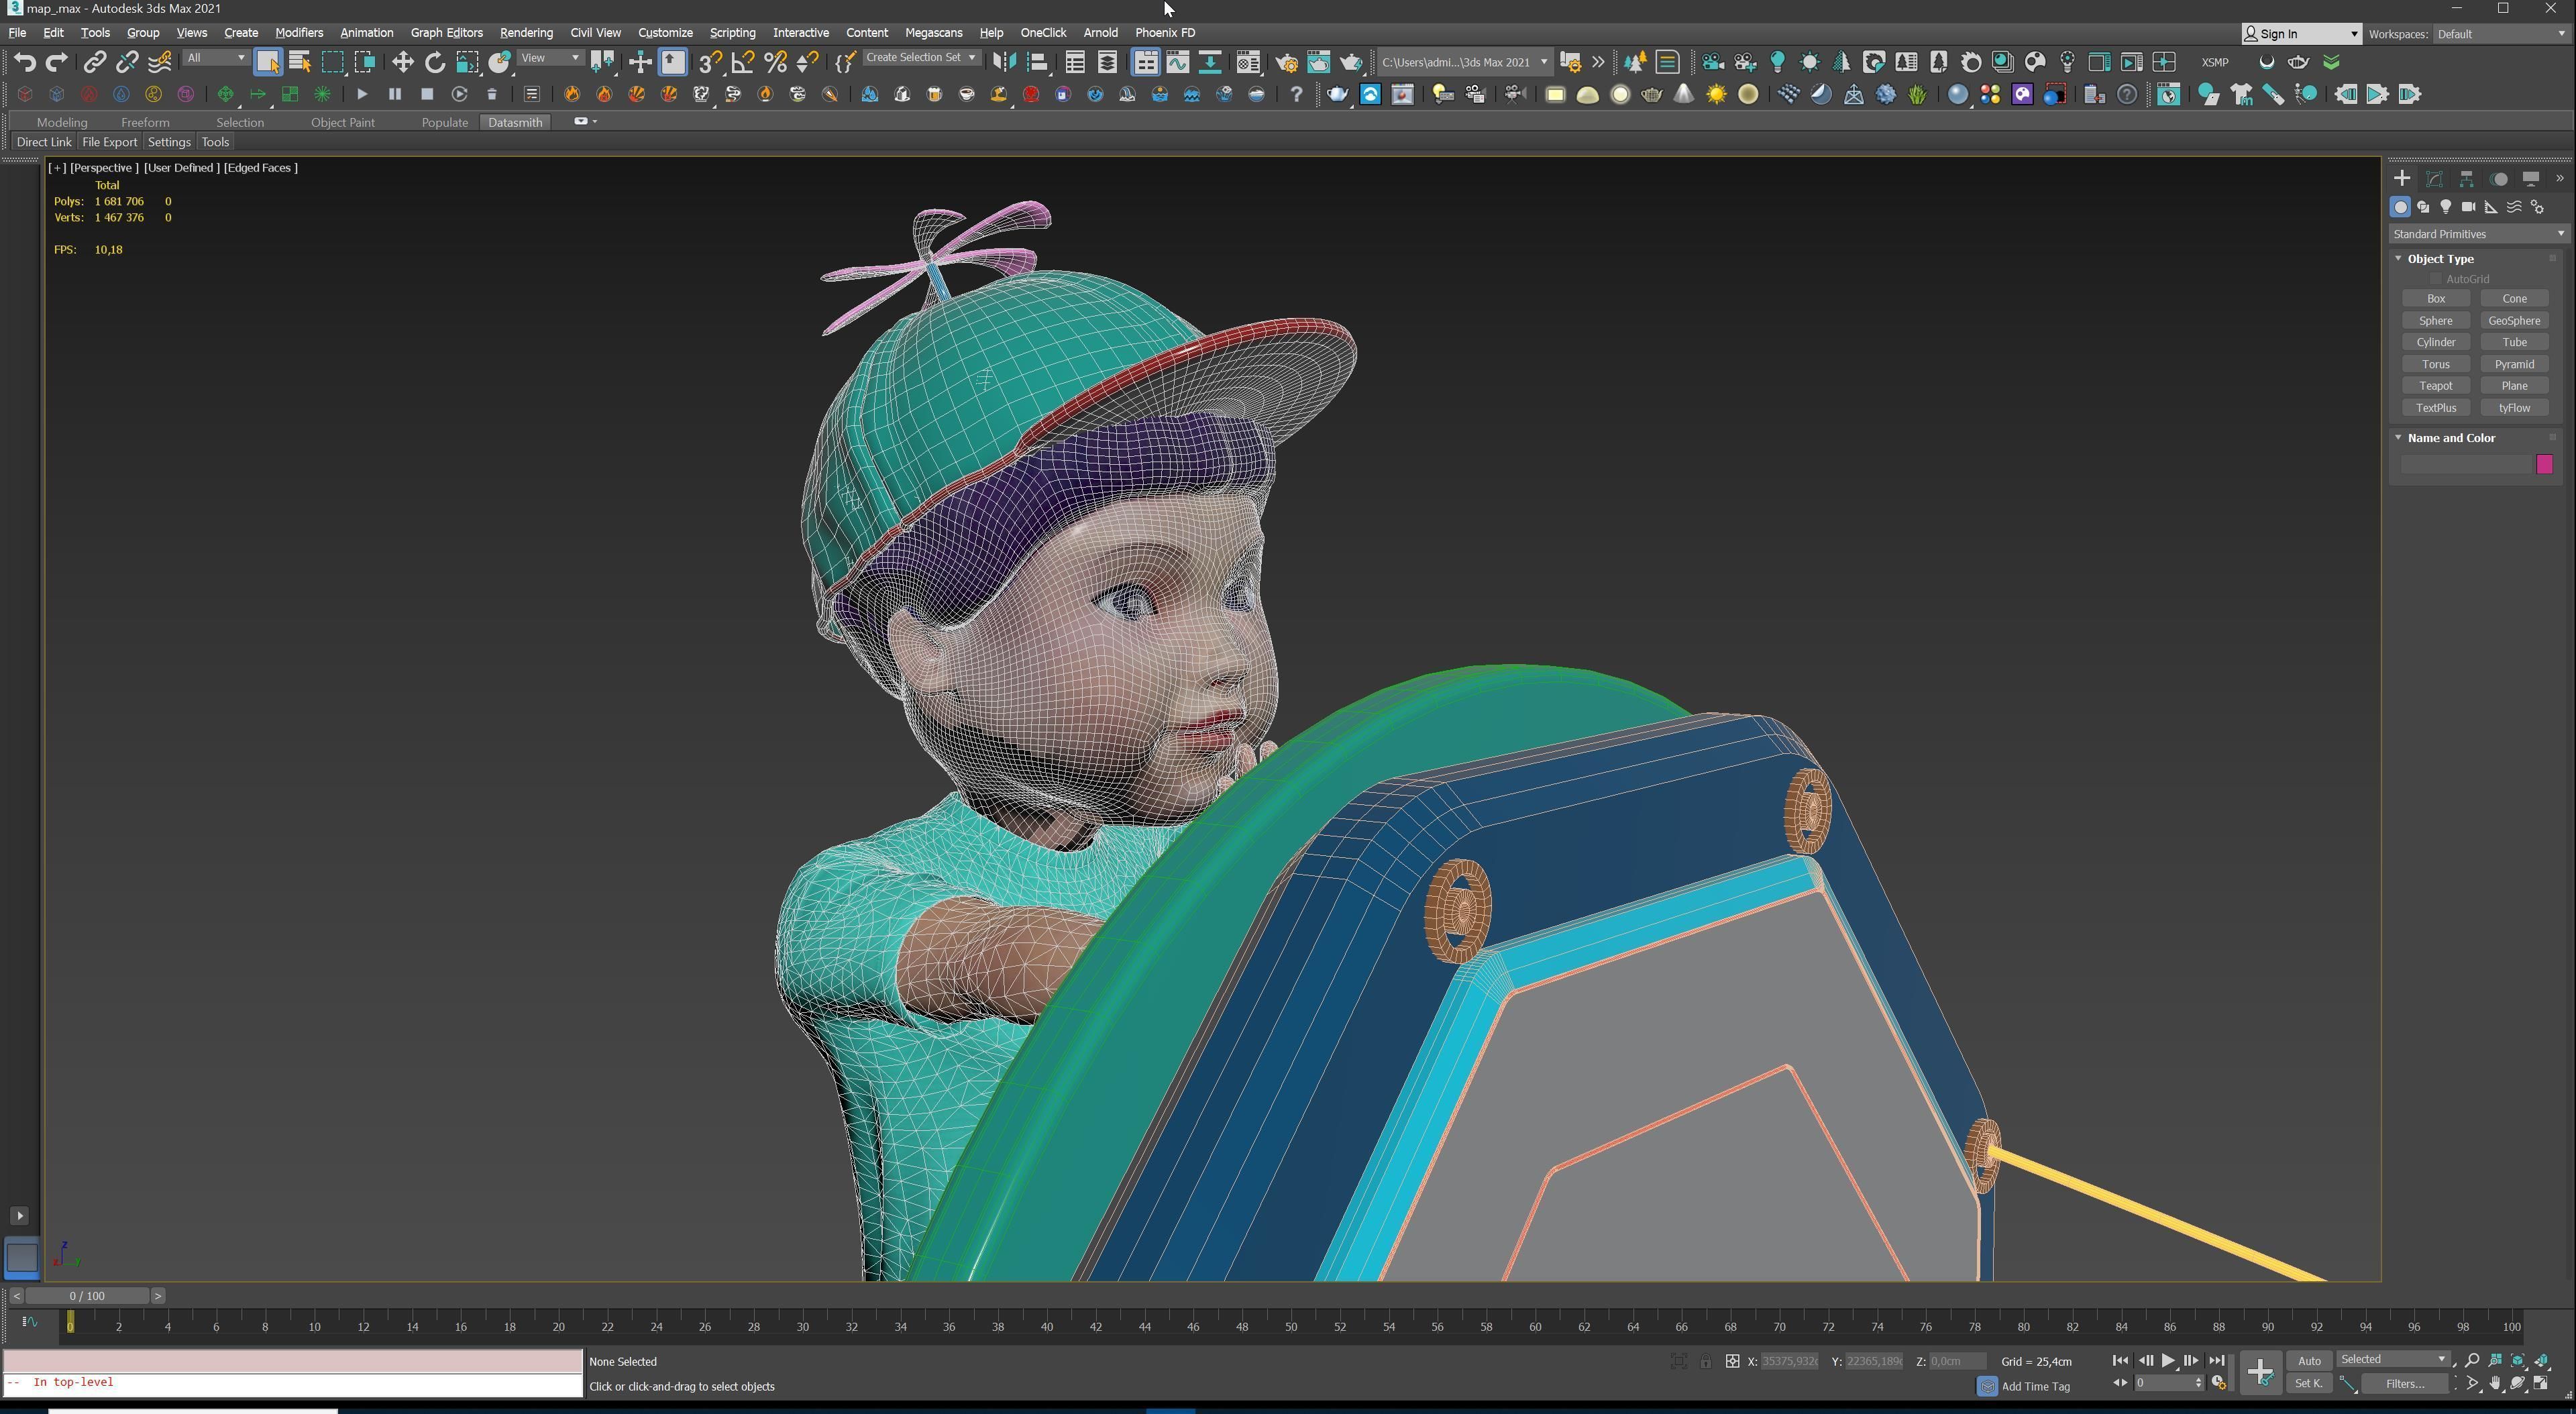Screen dimensions: 2576x1414
Task: Select the Rotate transform tool
Action: coord(434,62)
